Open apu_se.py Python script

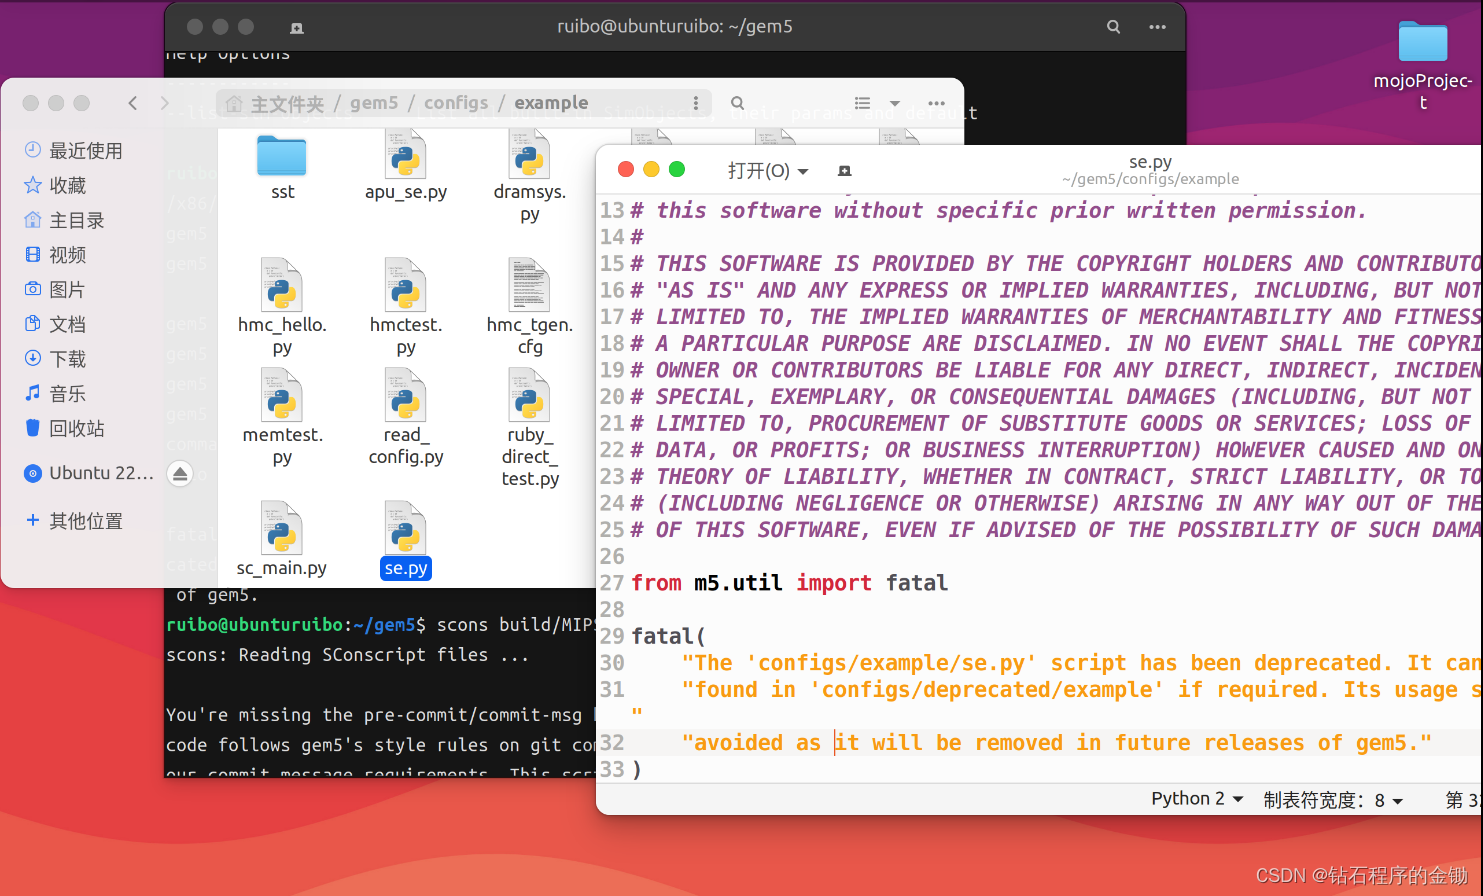(406, 160)
